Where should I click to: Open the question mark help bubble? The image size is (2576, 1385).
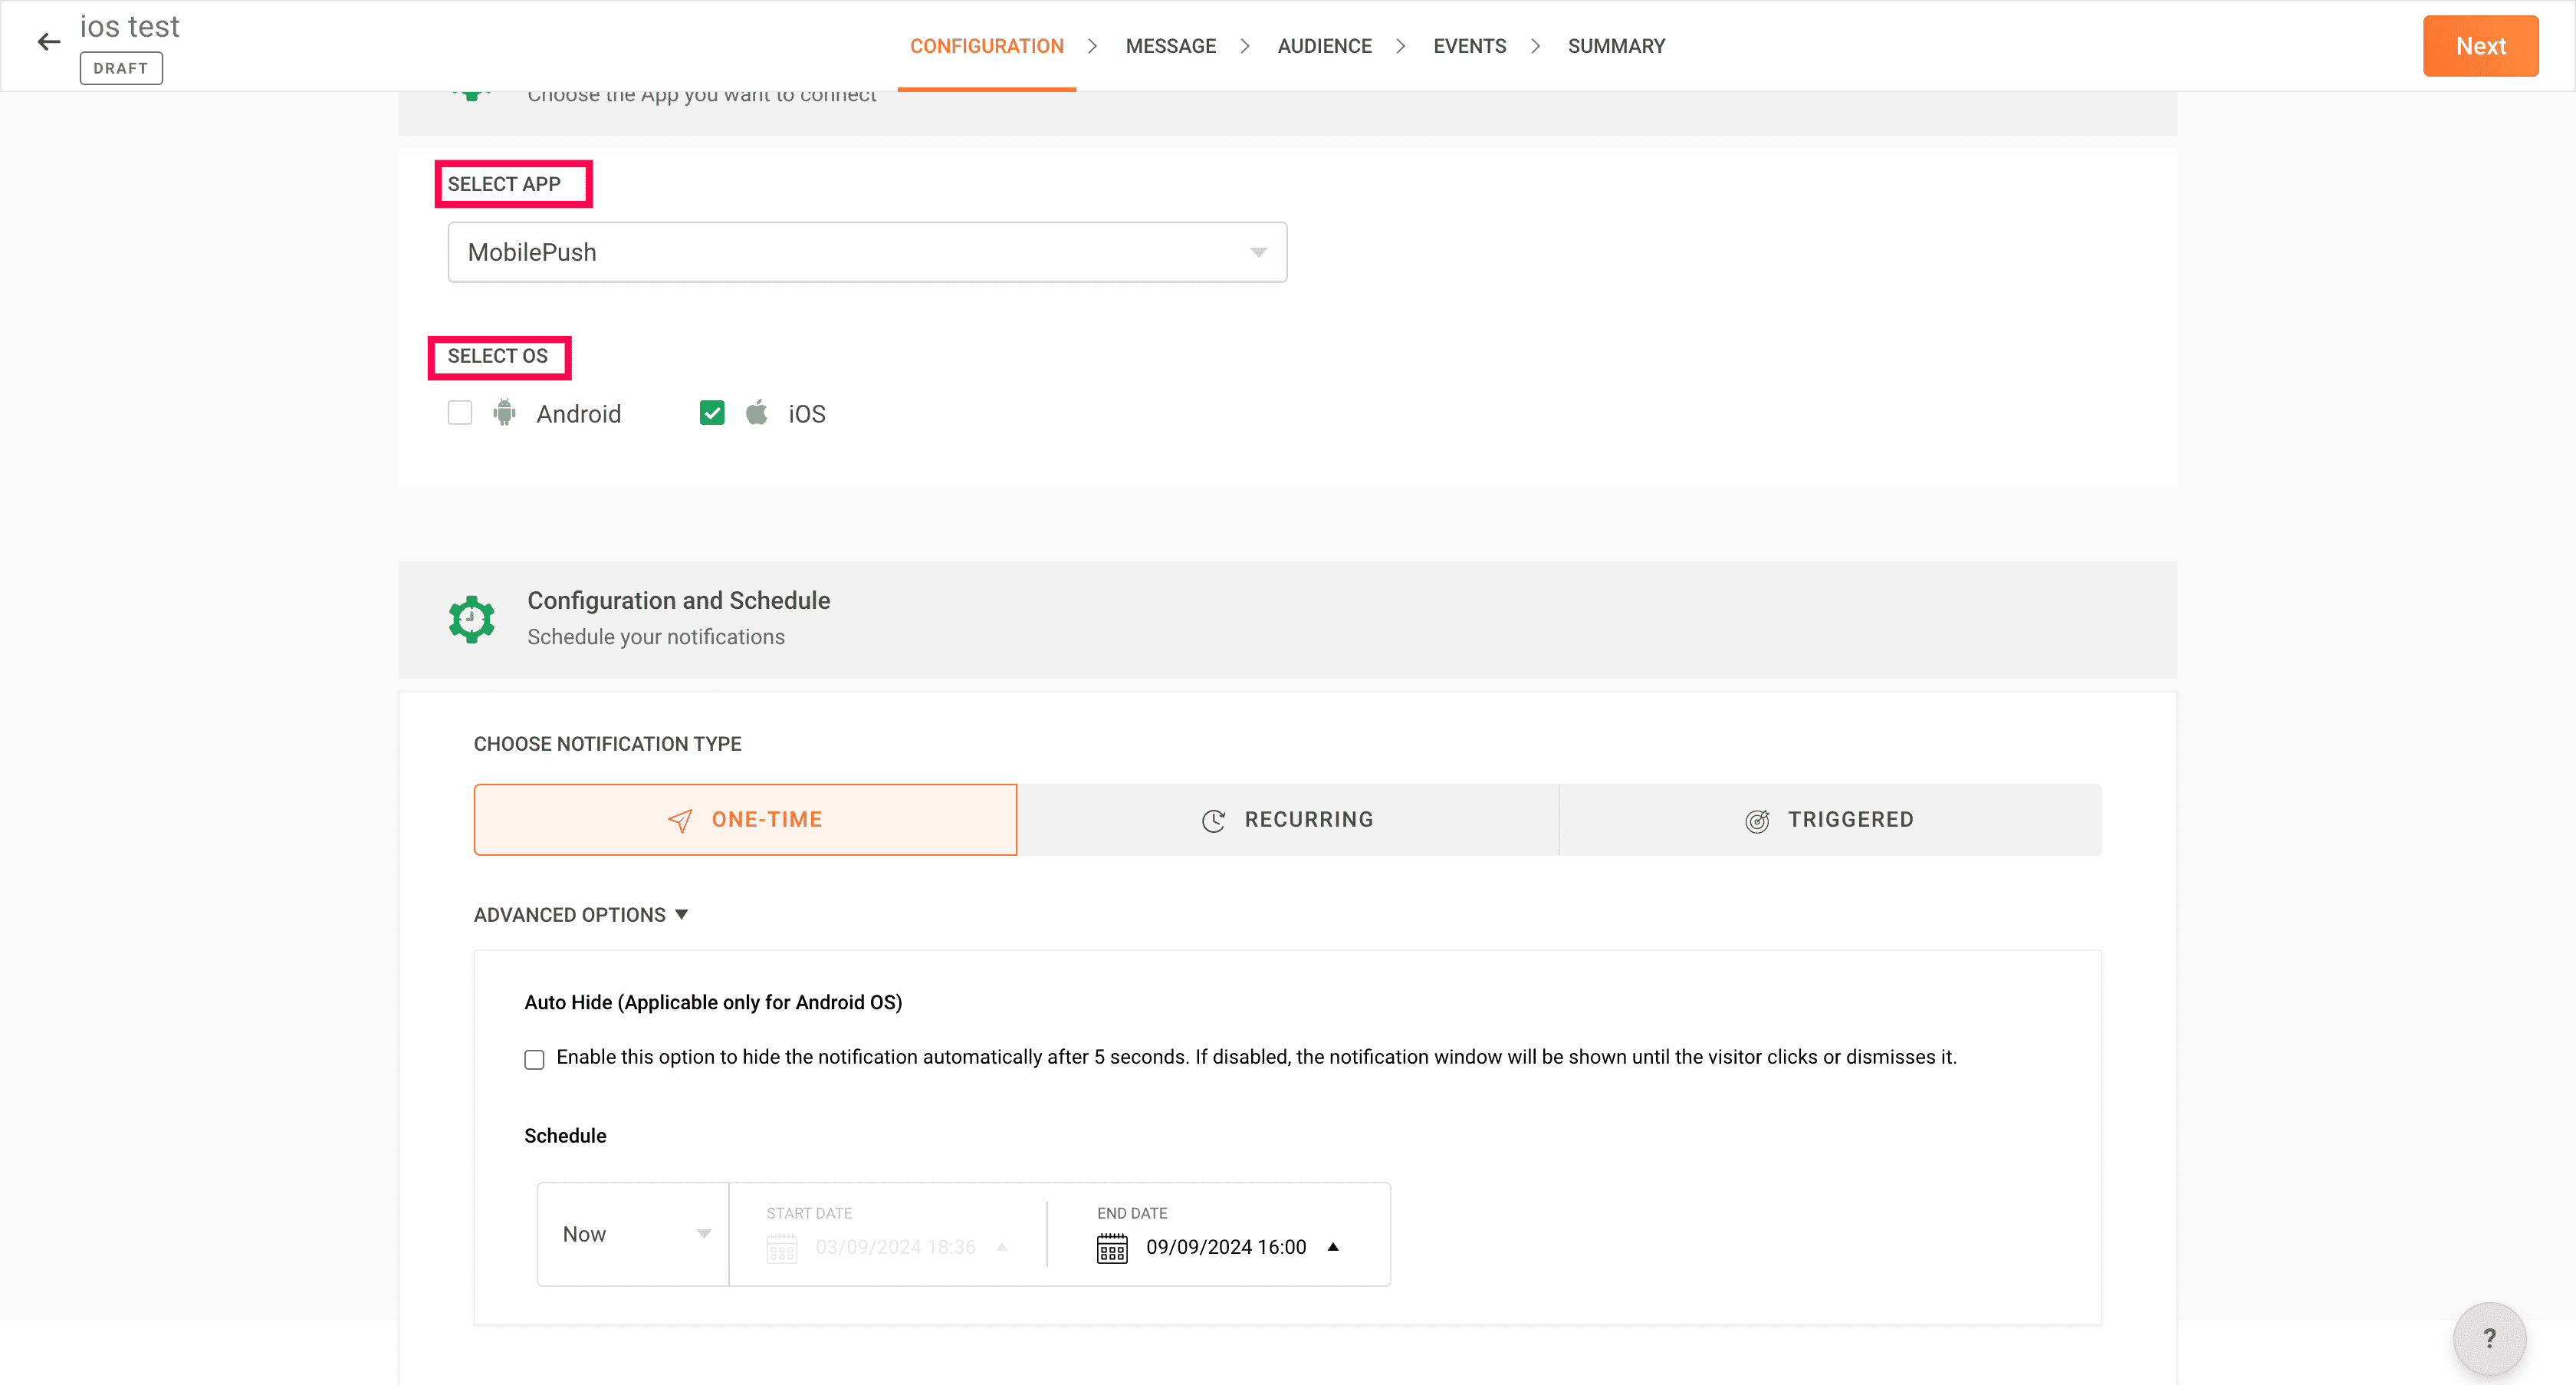(x=2489, y=1338)
